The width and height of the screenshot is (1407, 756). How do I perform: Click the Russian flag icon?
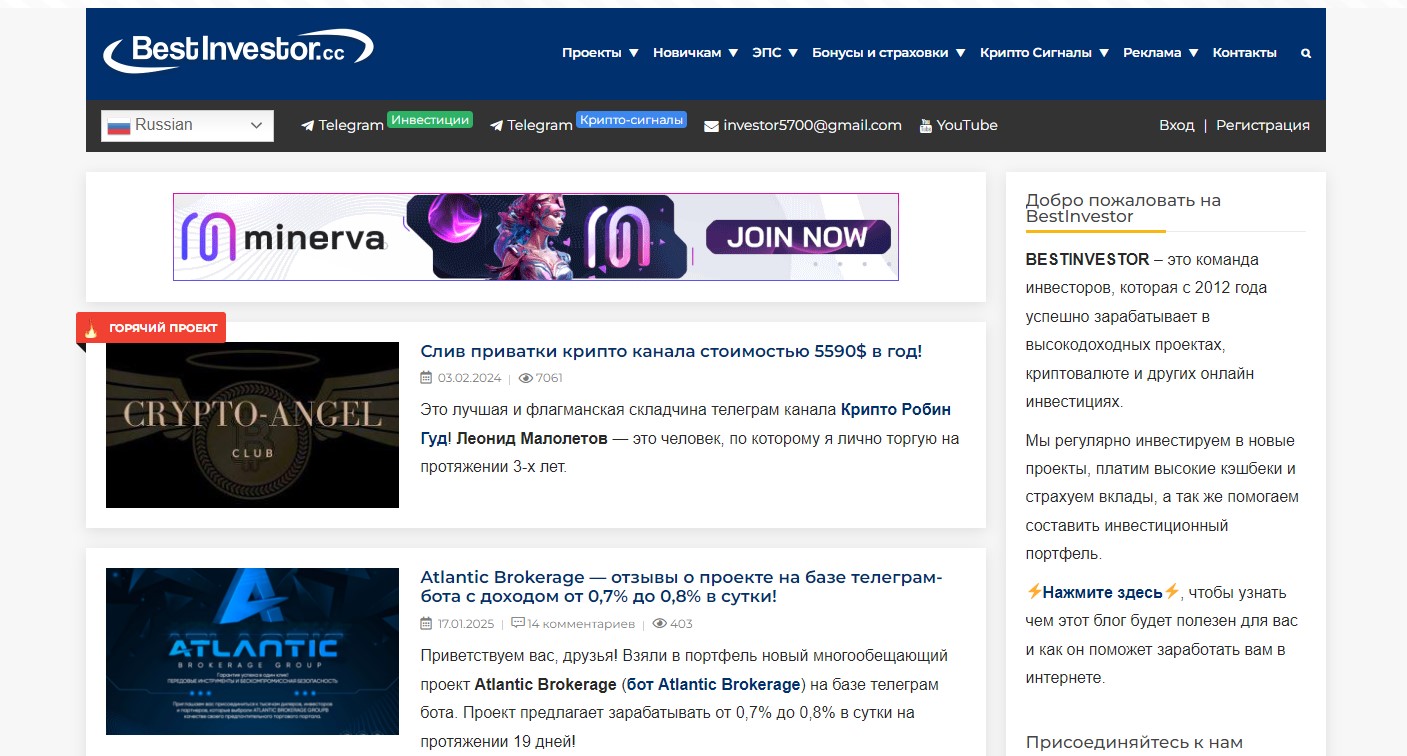pos(119,126)
